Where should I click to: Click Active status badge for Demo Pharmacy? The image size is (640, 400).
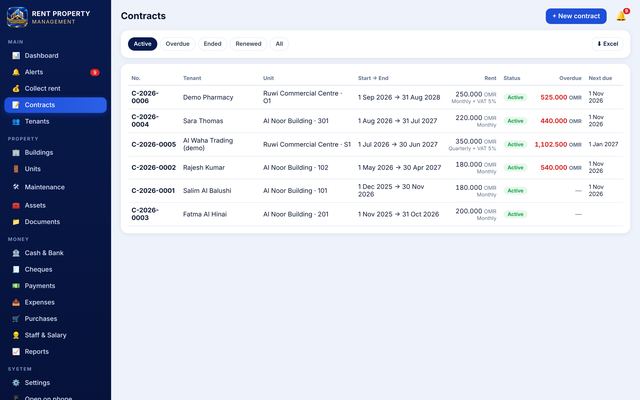point(515,97)
